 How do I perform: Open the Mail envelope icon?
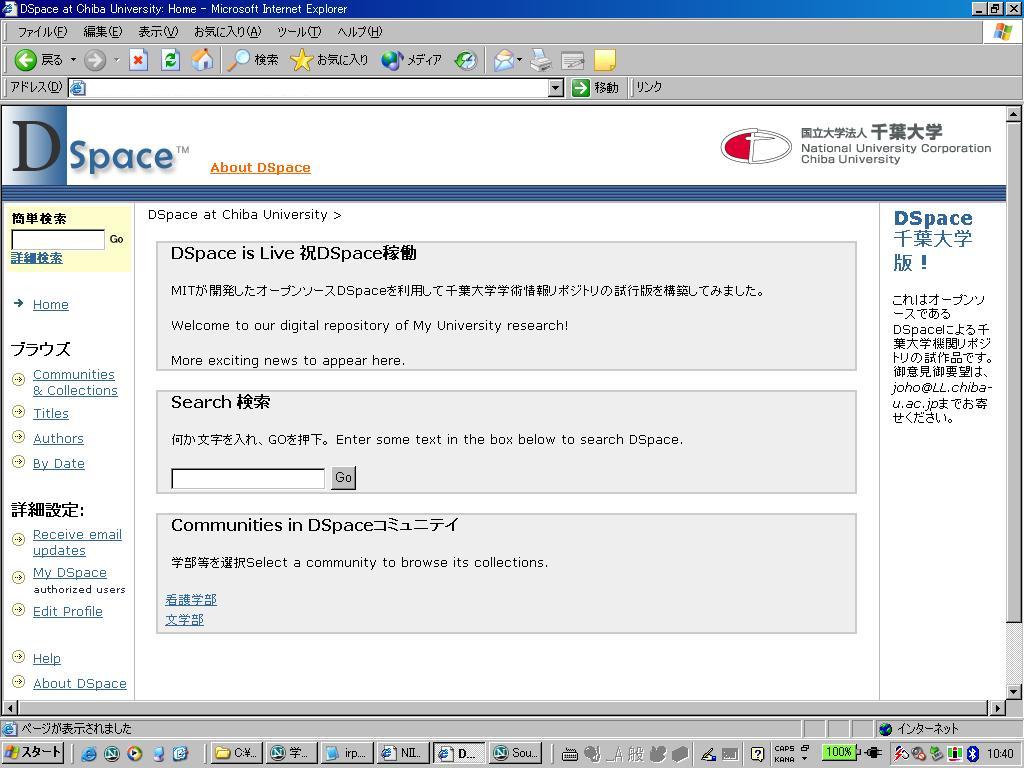click(504, 60)
